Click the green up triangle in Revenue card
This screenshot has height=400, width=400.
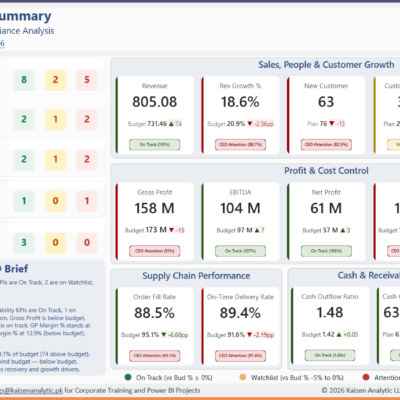point(171,124)
